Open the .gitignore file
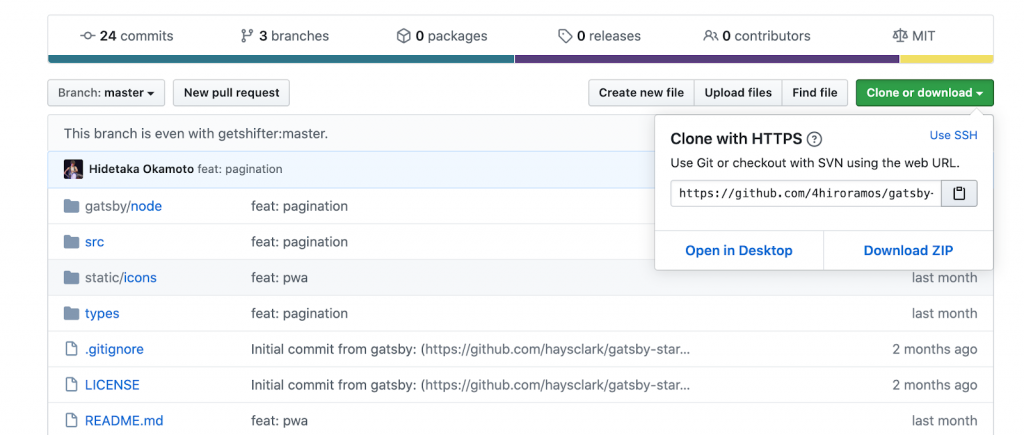1024x435 pixels. click(114, 349)
